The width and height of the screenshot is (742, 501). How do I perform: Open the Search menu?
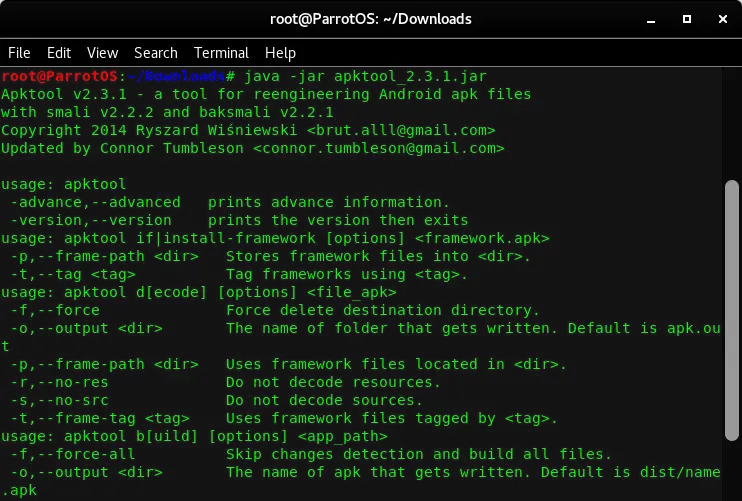(156, 53)
